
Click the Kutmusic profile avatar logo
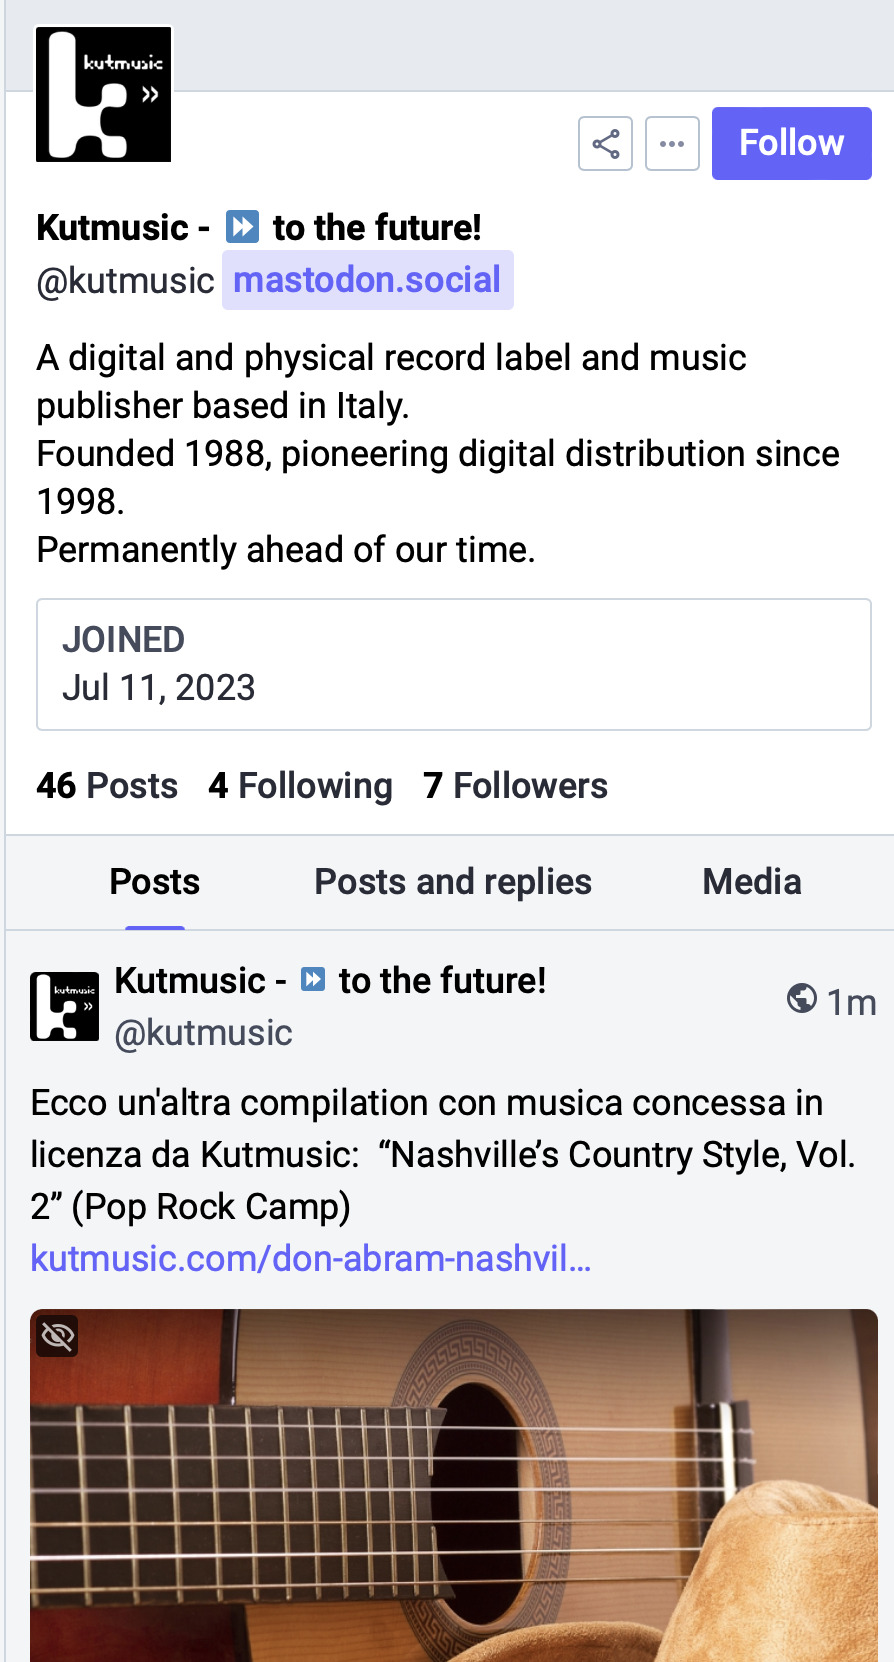pos(104,94)
